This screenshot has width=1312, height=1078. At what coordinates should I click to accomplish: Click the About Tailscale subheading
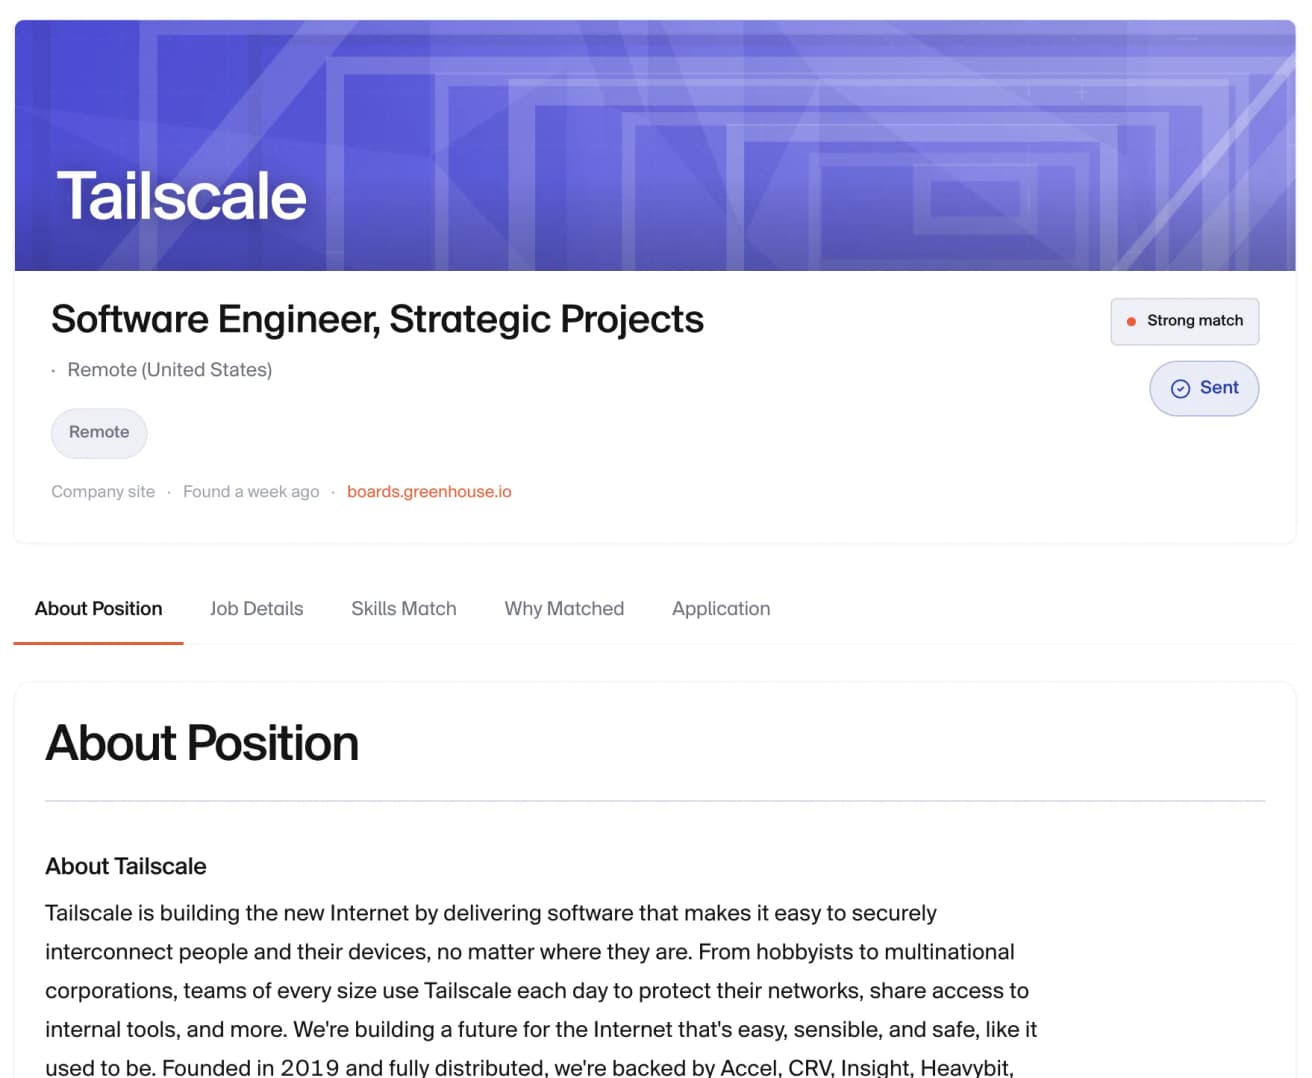tap(126, 867)
